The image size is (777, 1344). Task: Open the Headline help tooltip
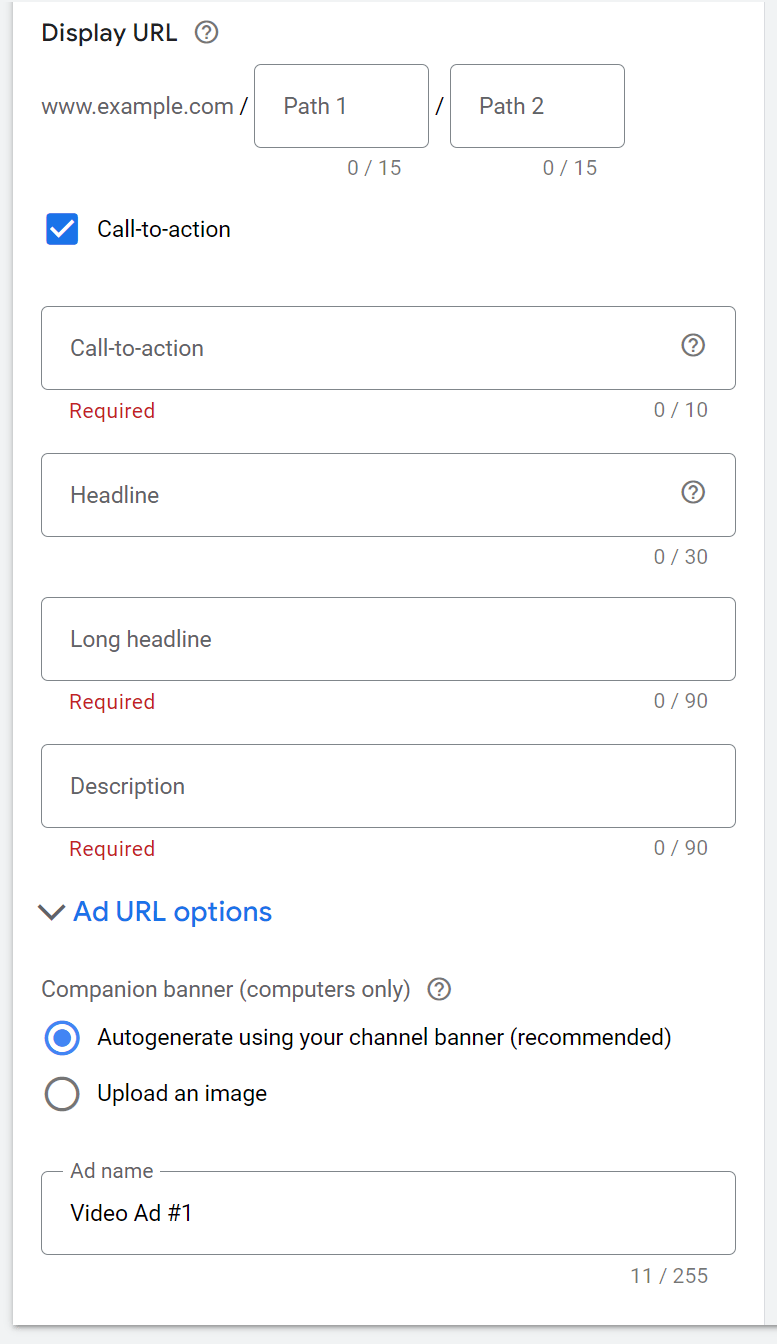[x=693, y=492]
